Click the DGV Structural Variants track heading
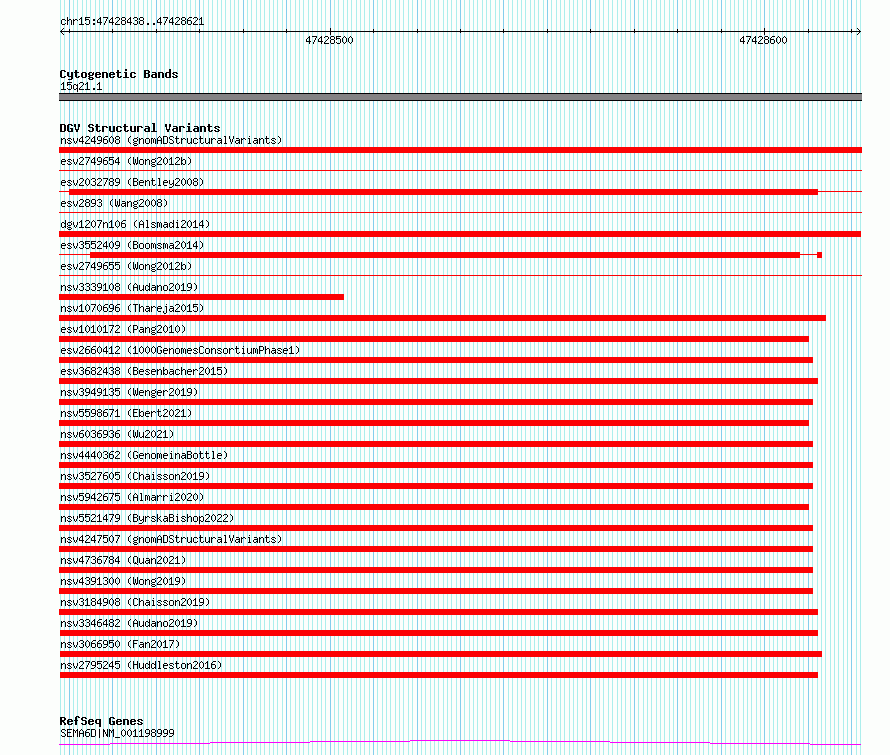Viewport: 890px width, 755px height. click(140, 128)
